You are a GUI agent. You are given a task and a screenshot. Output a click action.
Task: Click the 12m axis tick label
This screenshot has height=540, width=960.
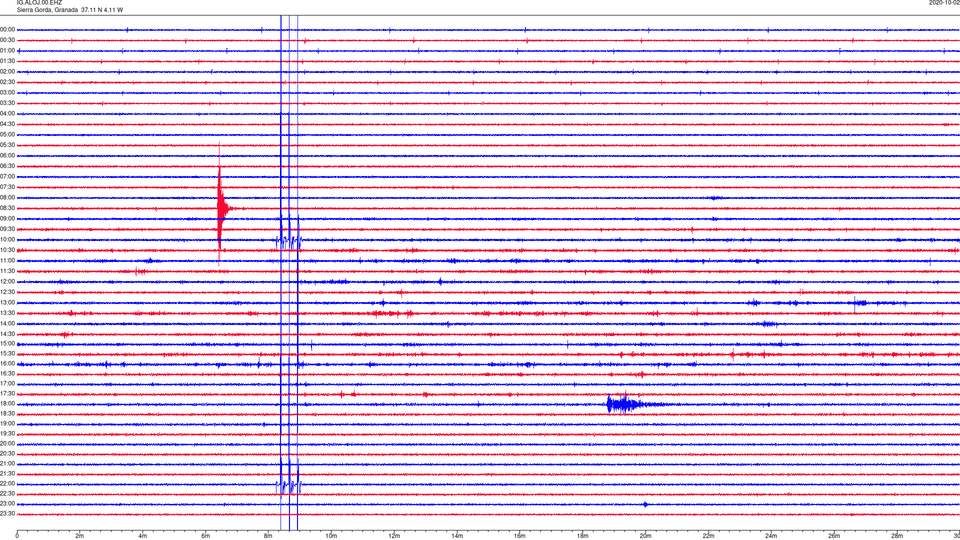click(x=394, y=536)
